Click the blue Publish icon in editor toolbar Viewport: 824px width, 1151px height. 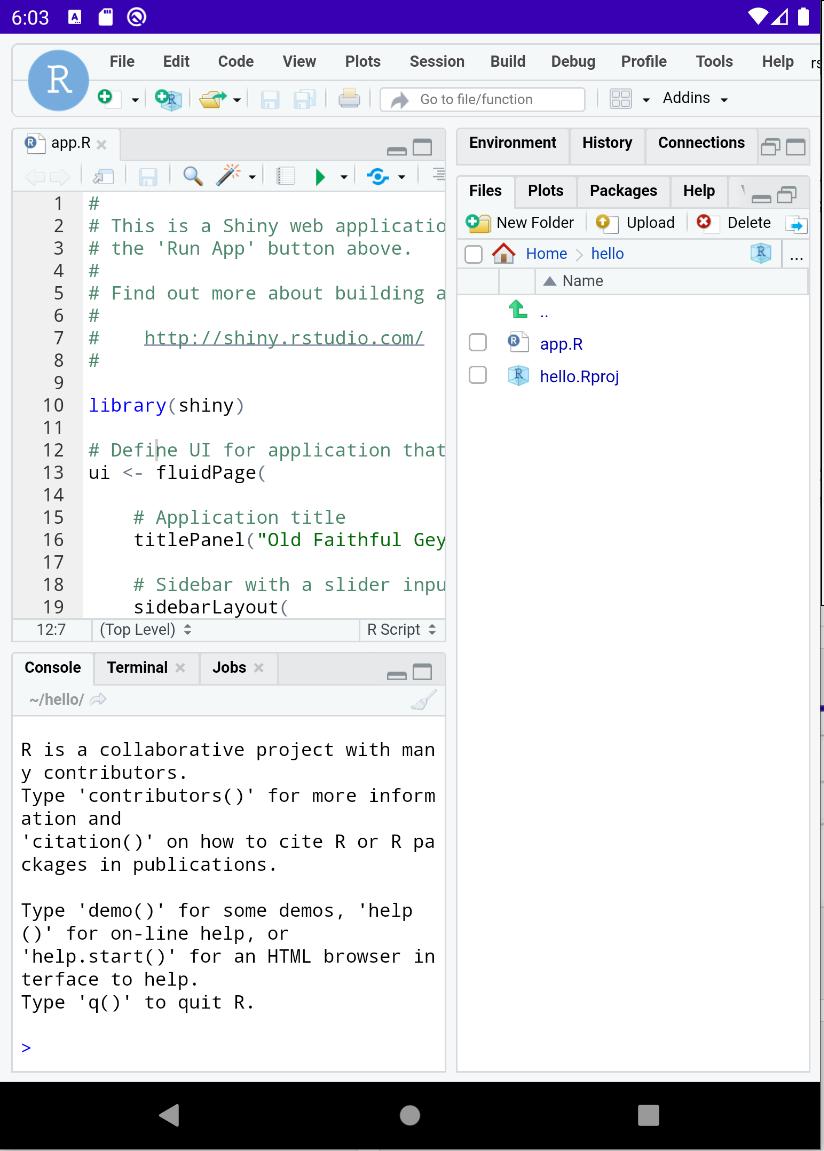377,177
